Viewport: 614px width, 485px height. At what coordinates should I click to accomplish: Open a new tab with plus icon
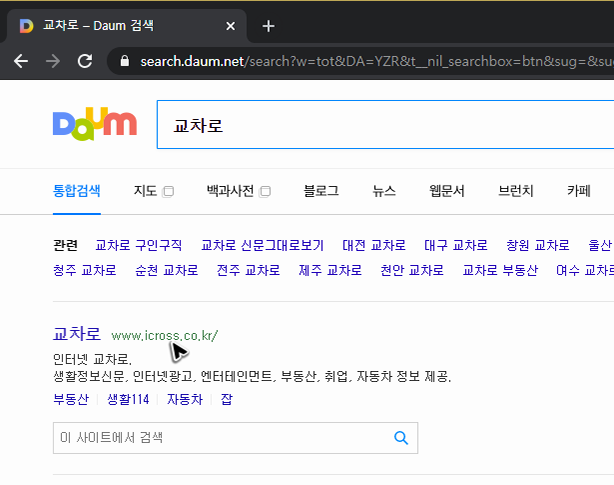268,26
